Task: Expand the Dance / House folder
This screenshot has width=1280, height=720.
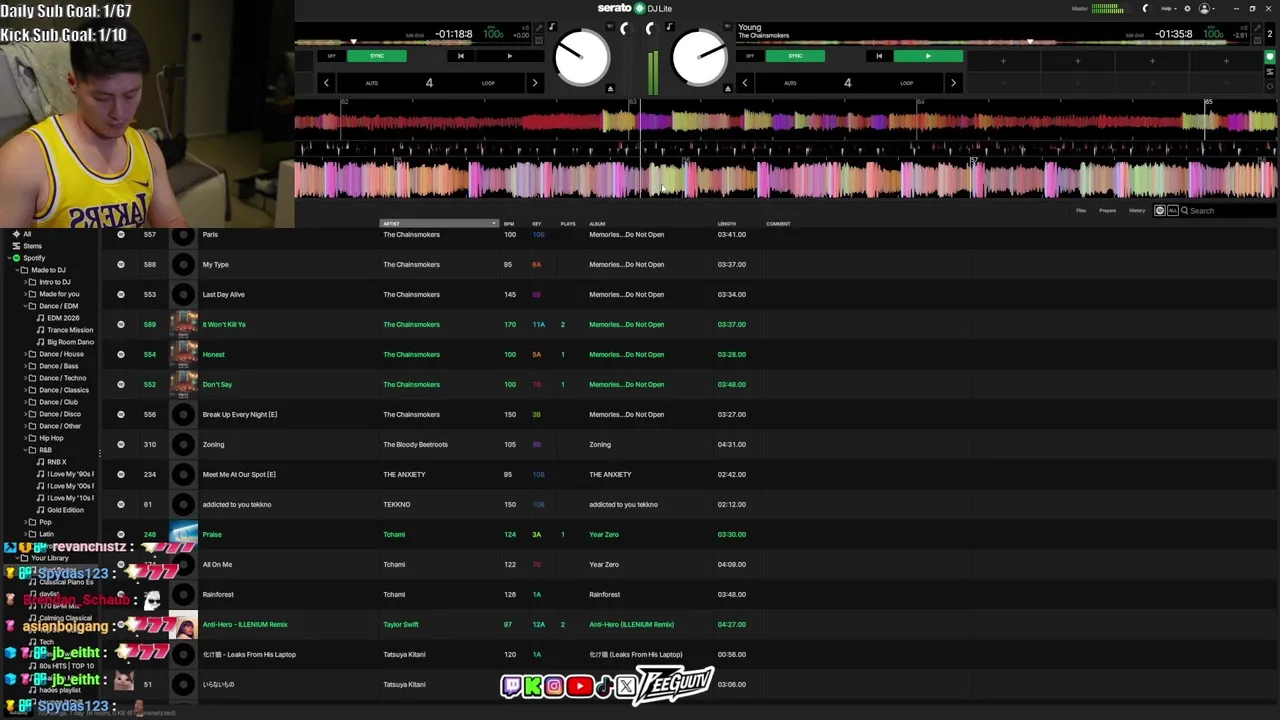Action: 23,354
